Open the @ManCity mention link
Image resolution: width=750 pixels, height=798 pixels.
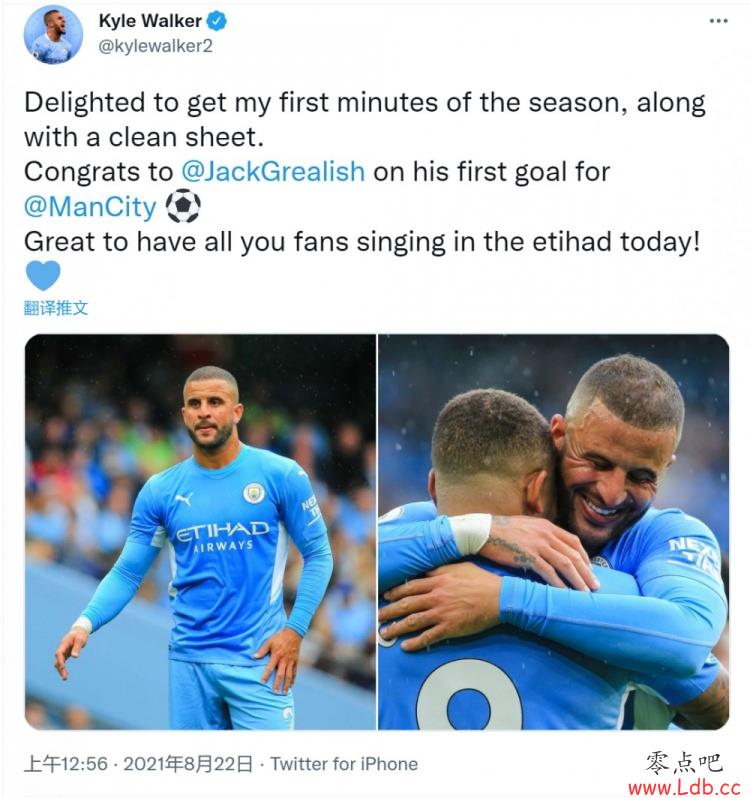coord(90,206)
